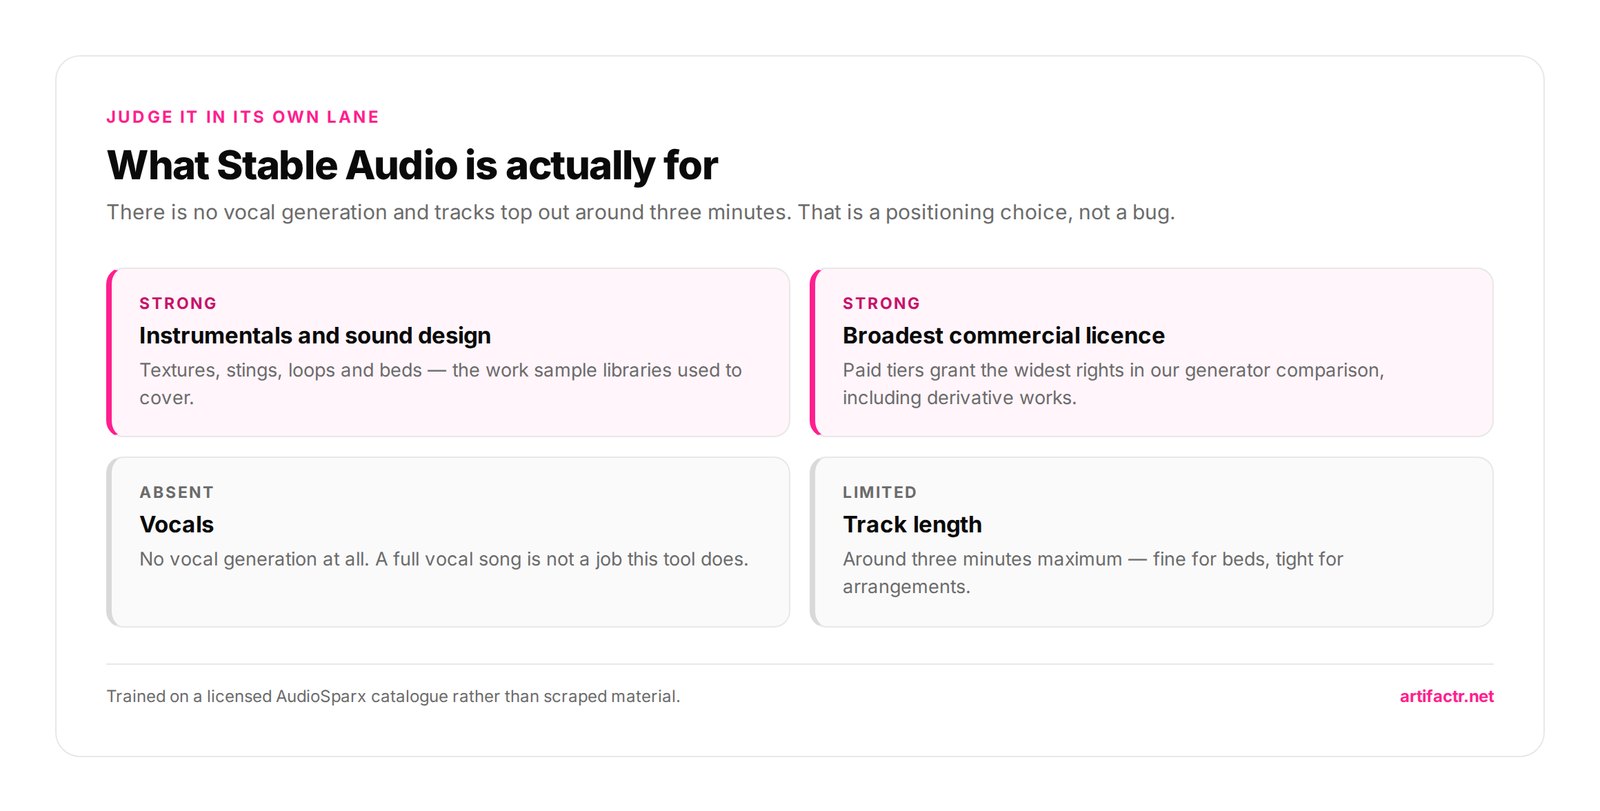Click the 'Instrumentals and sound design' card title

(315, 336)
